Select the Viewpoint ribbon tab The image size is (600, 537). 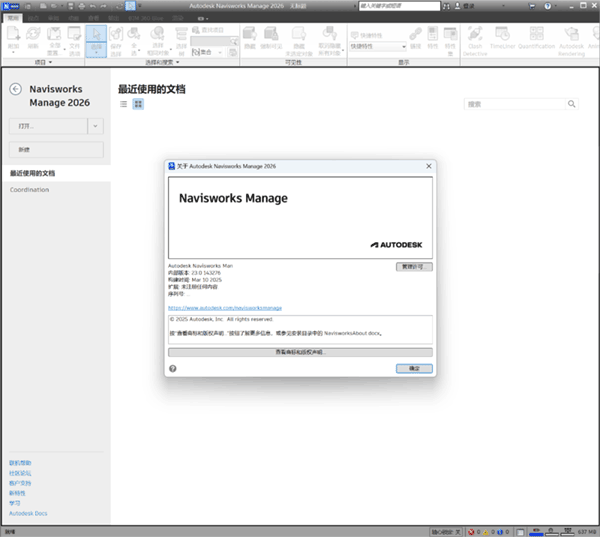coord(33,18)
